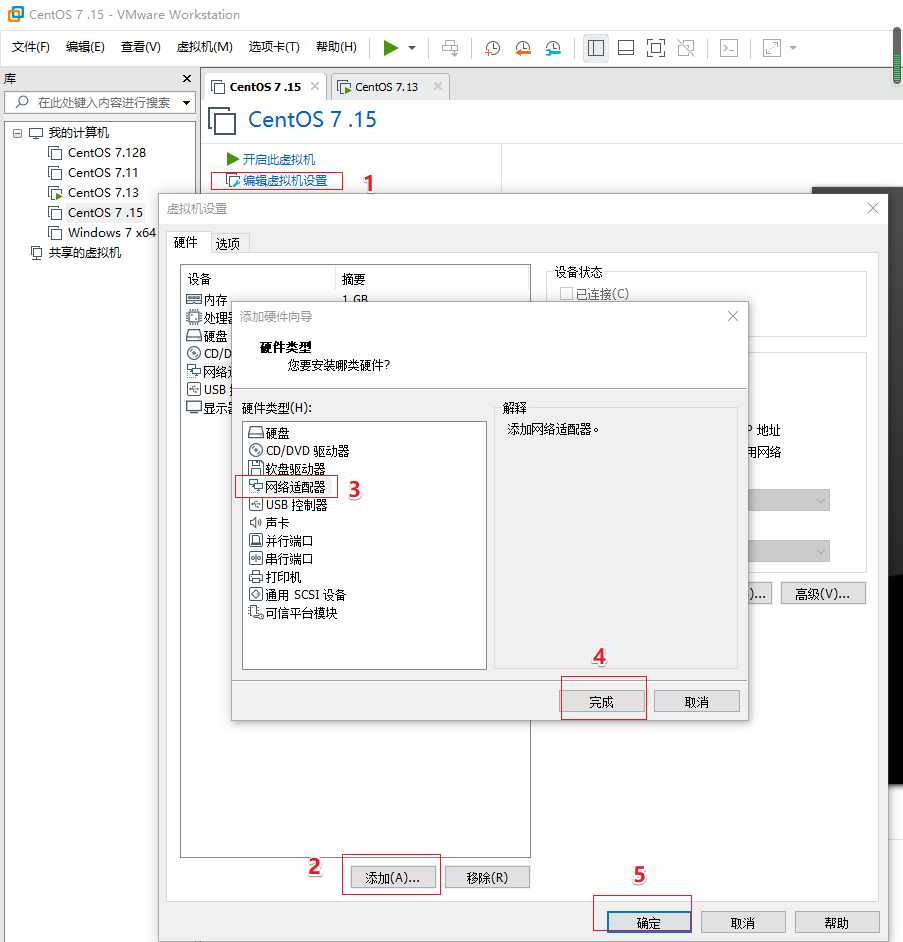Power on the virtual machine with green play icon
Screen dimensions: 903x942
[x=390, y=47]
